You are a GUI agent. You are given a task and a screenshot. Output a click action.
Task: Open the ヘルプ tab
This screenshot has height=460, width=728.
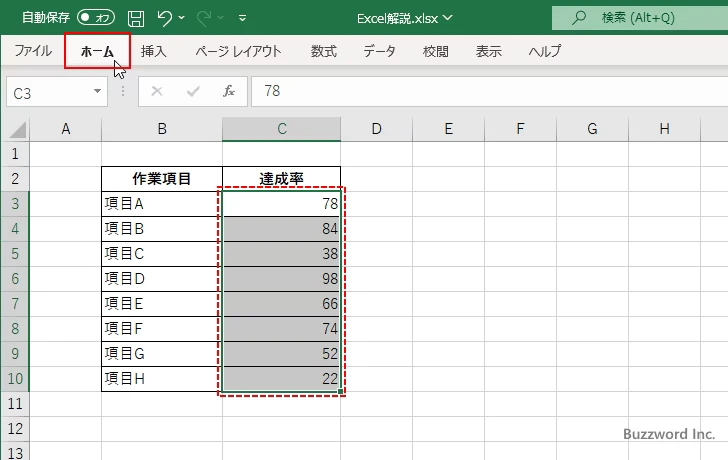545,51
